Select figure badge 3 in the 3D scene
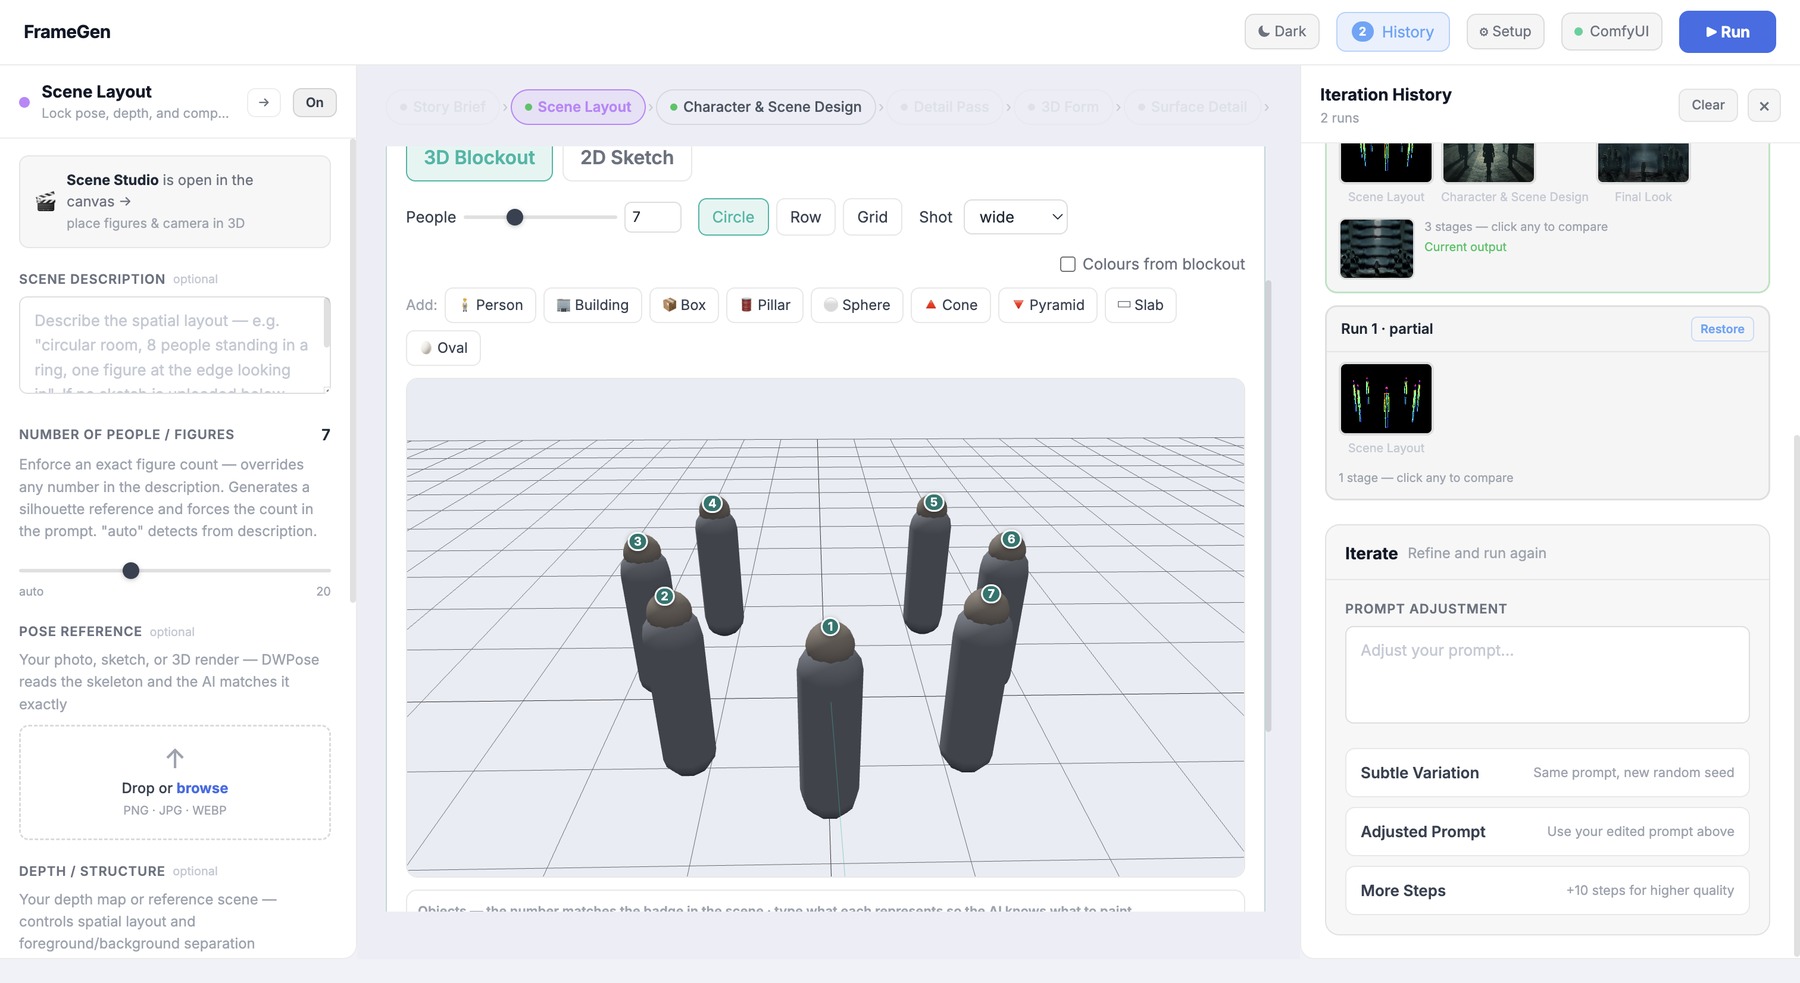 click(637, 542)
